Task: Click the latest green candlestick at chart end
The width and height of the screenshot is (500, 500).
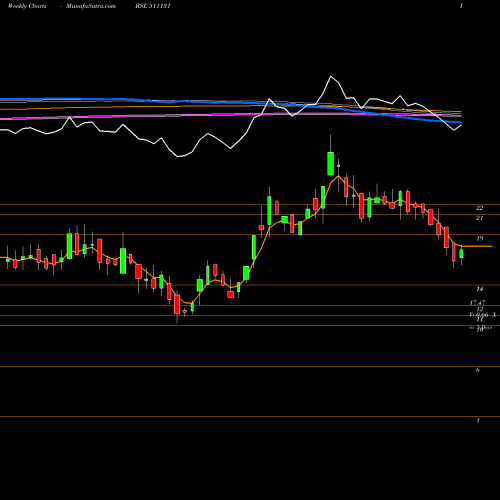Action: [461, 254]
